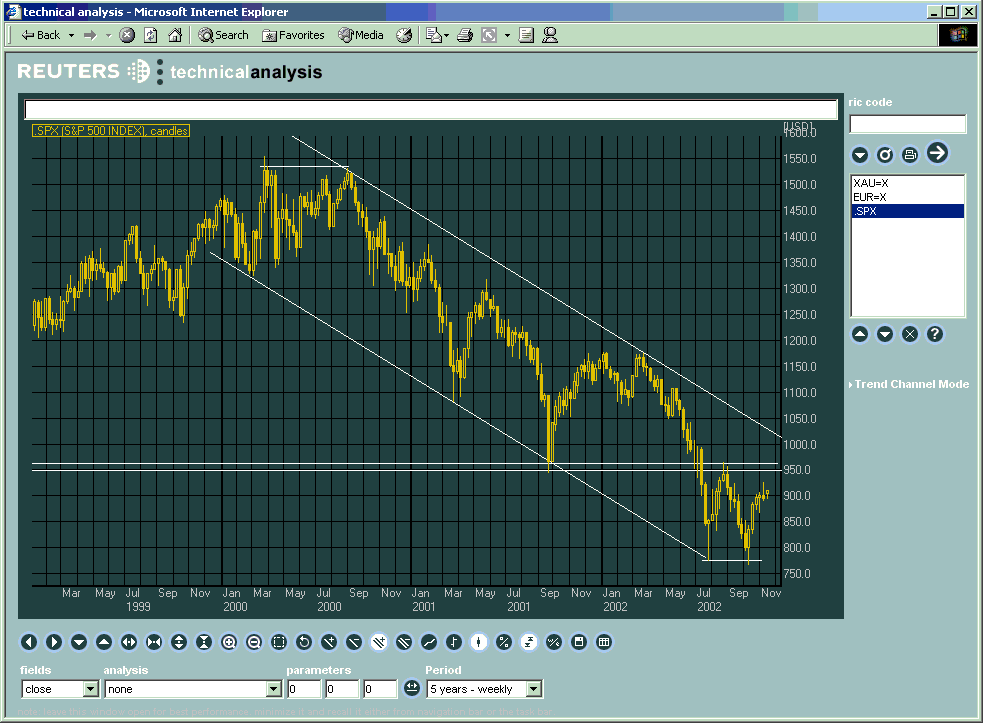983x723 pixels.
Task: Click the remove trend channel icon
Action: [404, 642]
